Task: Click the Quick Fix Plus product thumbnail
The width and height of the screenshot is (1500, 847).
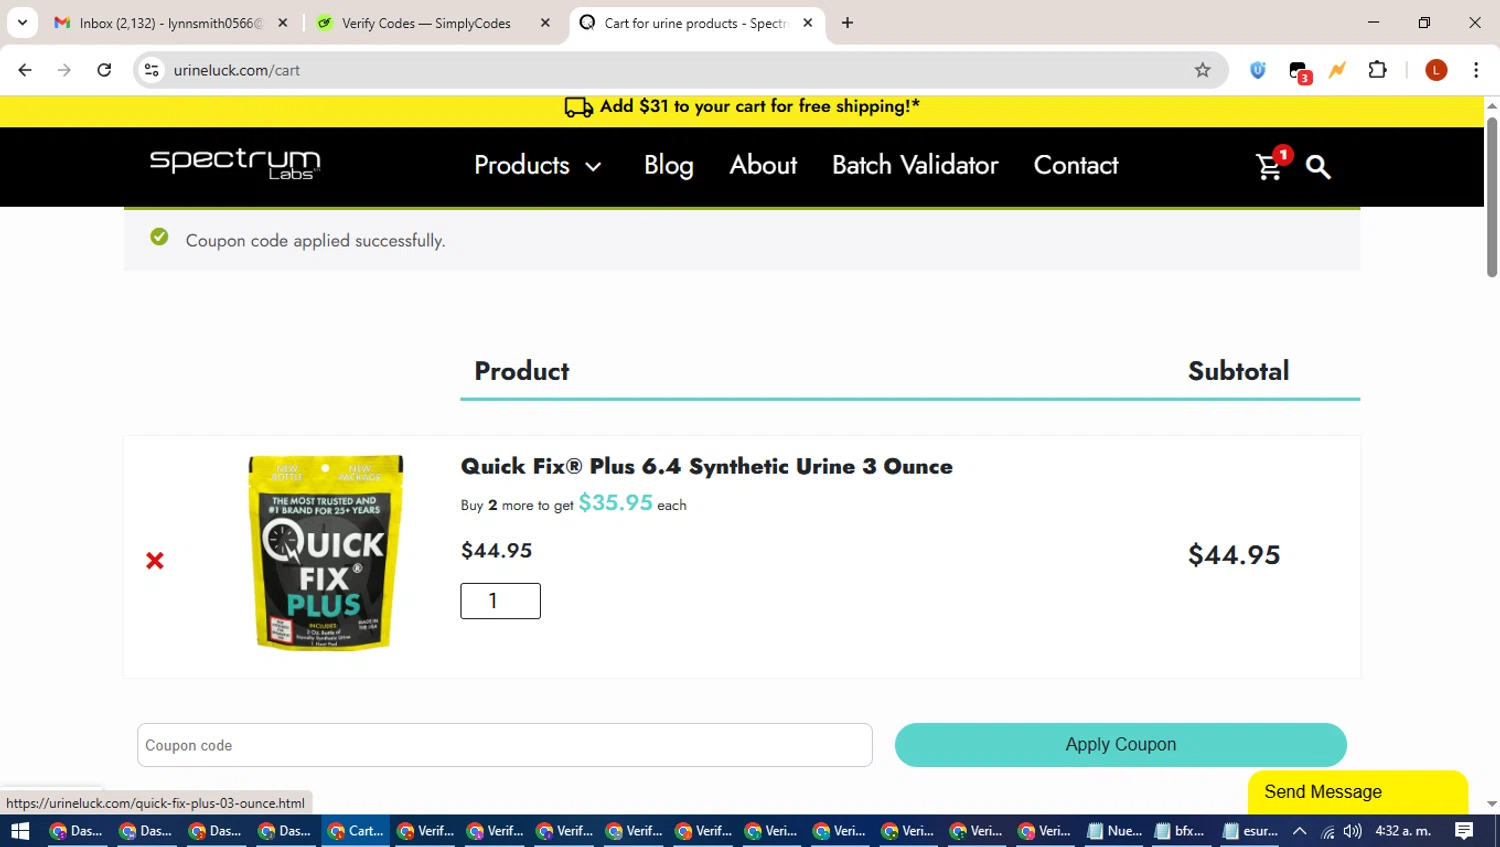Action: click(326, 553)
